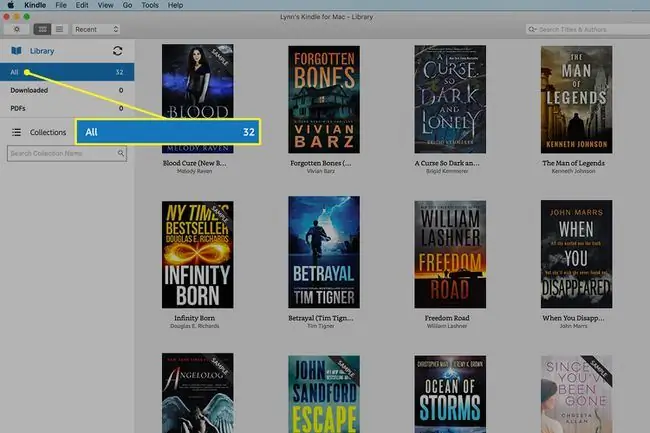Switch to list view layout
Screen dimensions: 650x433
point(60,29)
